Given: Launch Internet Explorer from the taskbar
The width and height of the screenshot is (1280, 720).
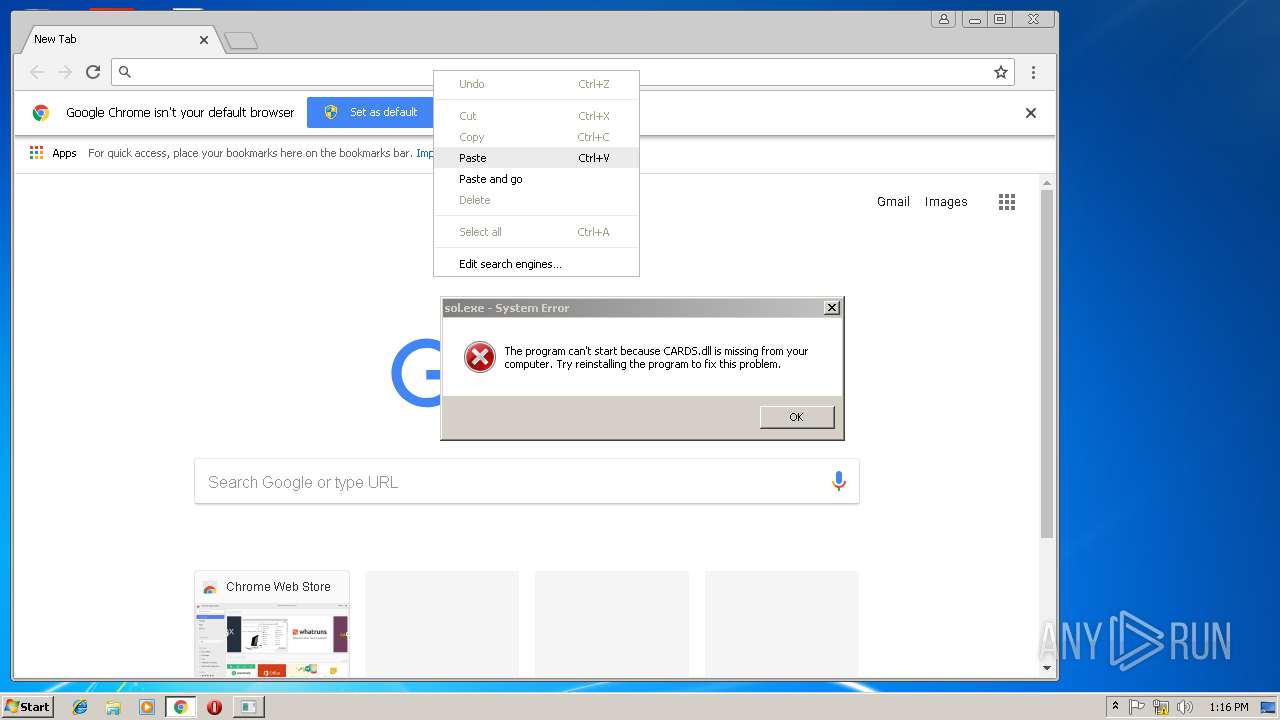Looking at the screenshot, I should point(80,707).
